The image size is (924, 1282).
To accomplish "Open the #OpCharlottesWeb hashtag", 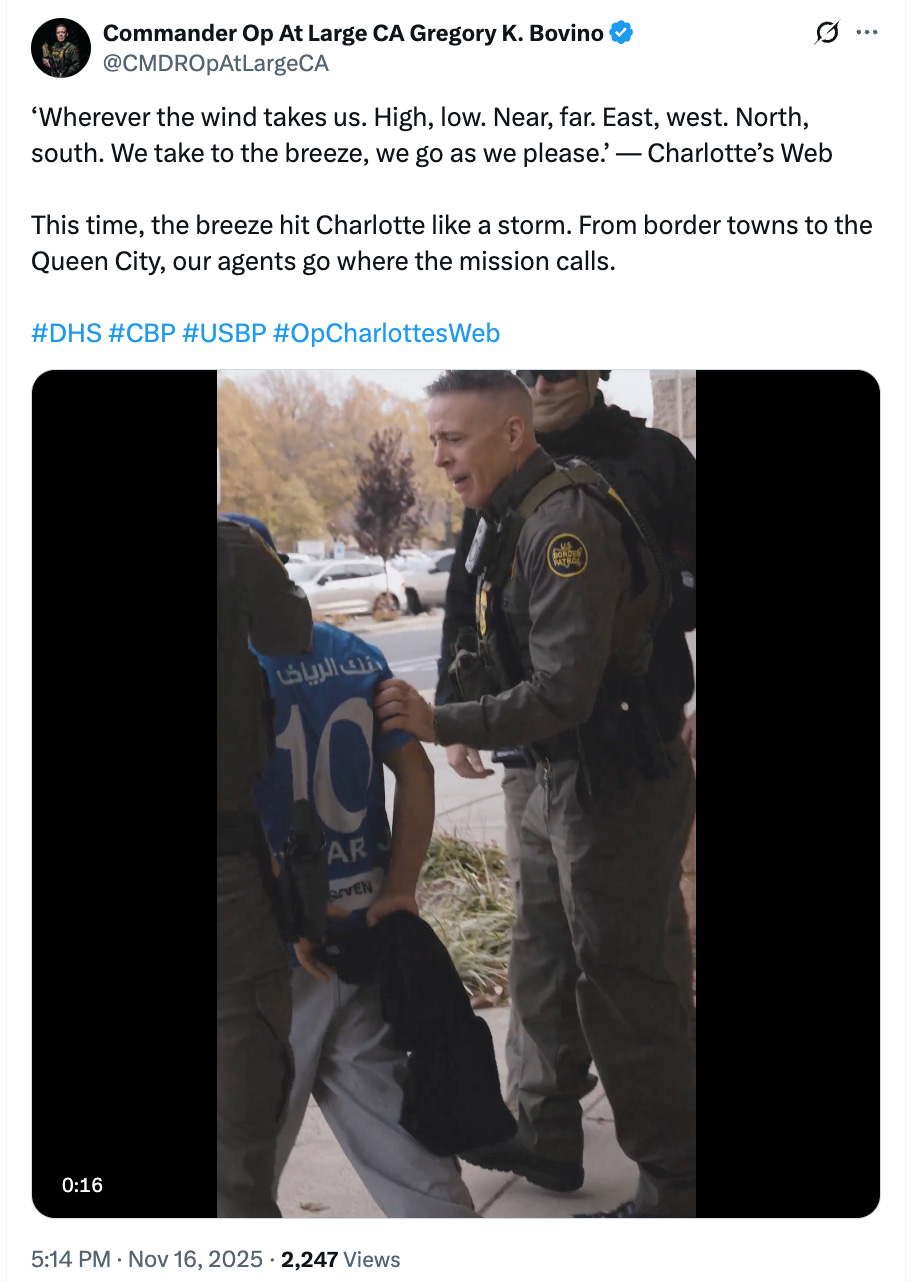I will 385,332.
